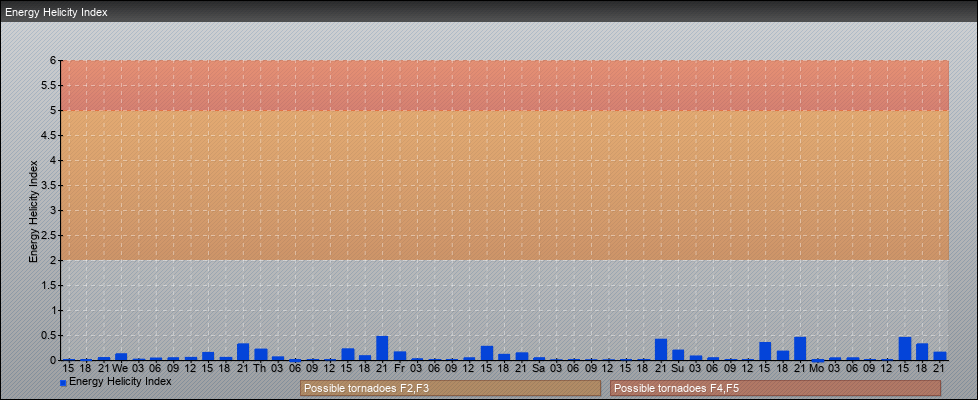Click the We day label on x-axis
Screen dimensions: 978x400
[x=121, y=369]
